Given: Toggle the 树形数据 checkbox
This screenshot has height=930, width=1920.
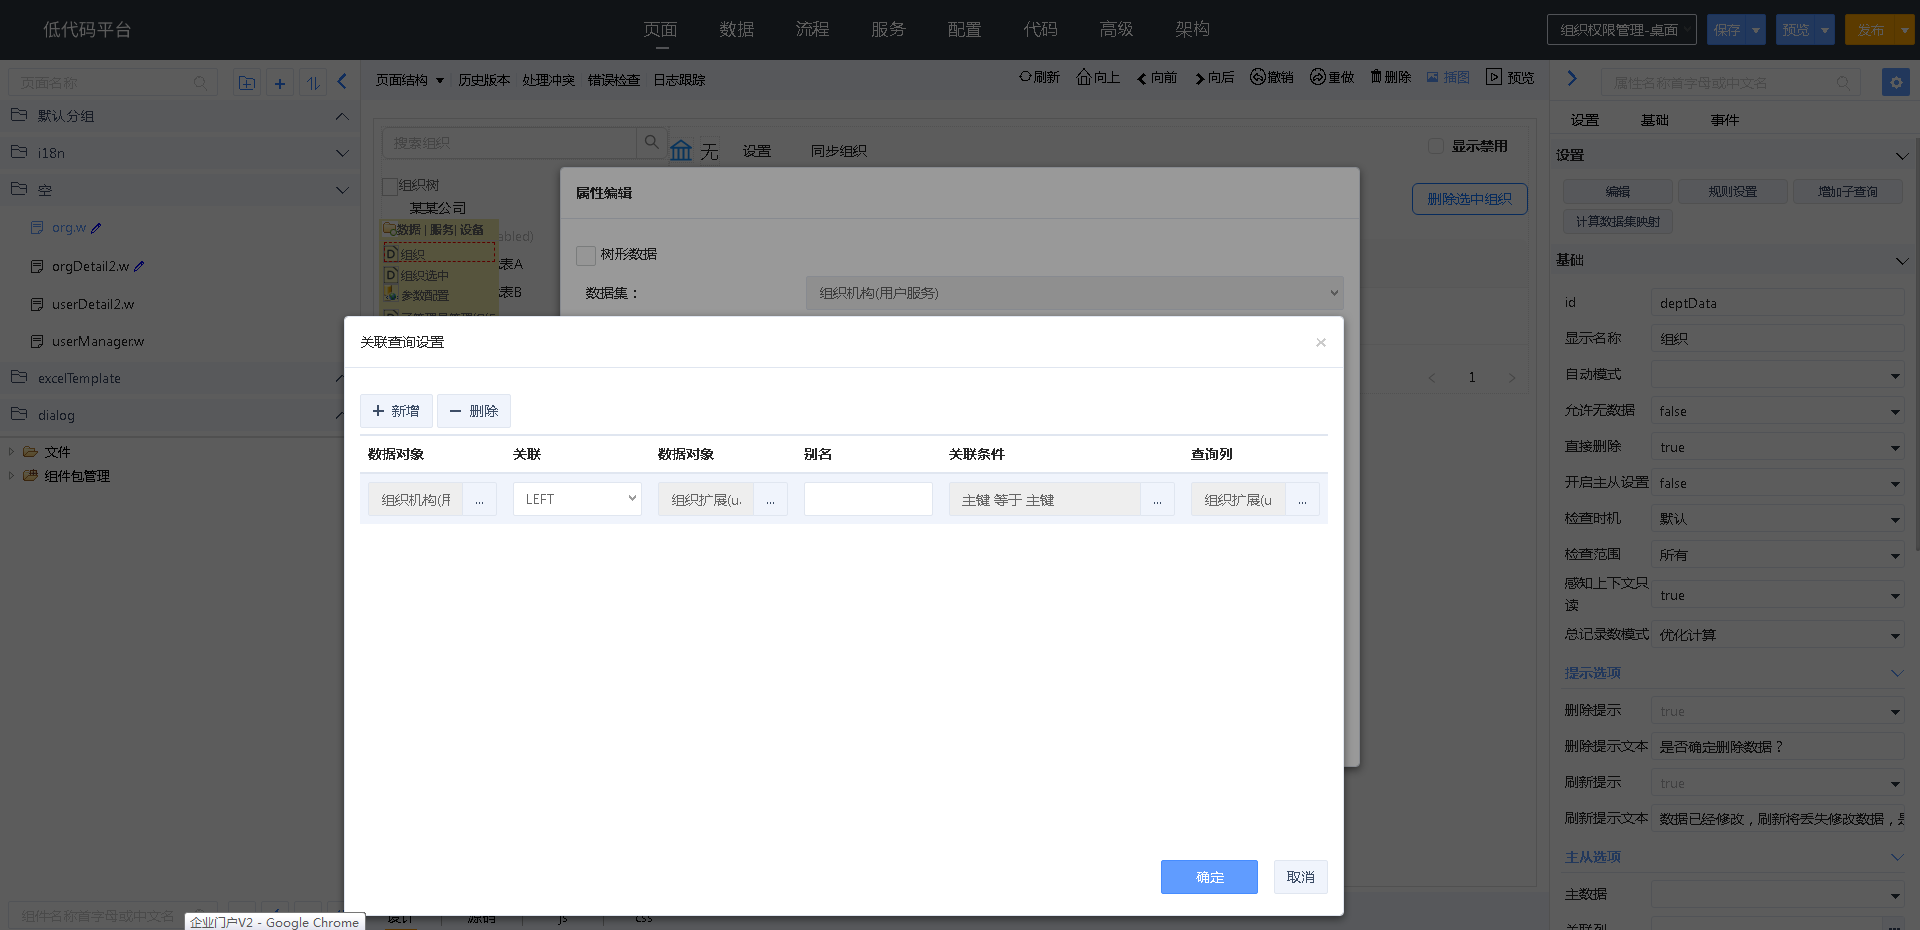Looking at the screenshot, I should pyautogui.click(x=586, y=255).
